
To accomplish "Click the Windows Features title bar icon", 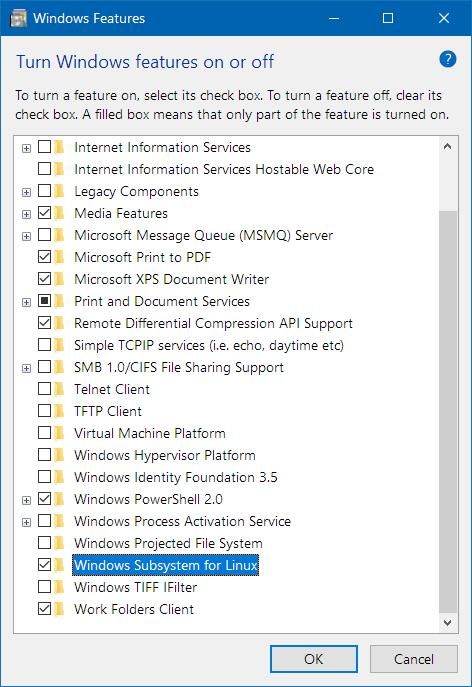I will (18, 18).
